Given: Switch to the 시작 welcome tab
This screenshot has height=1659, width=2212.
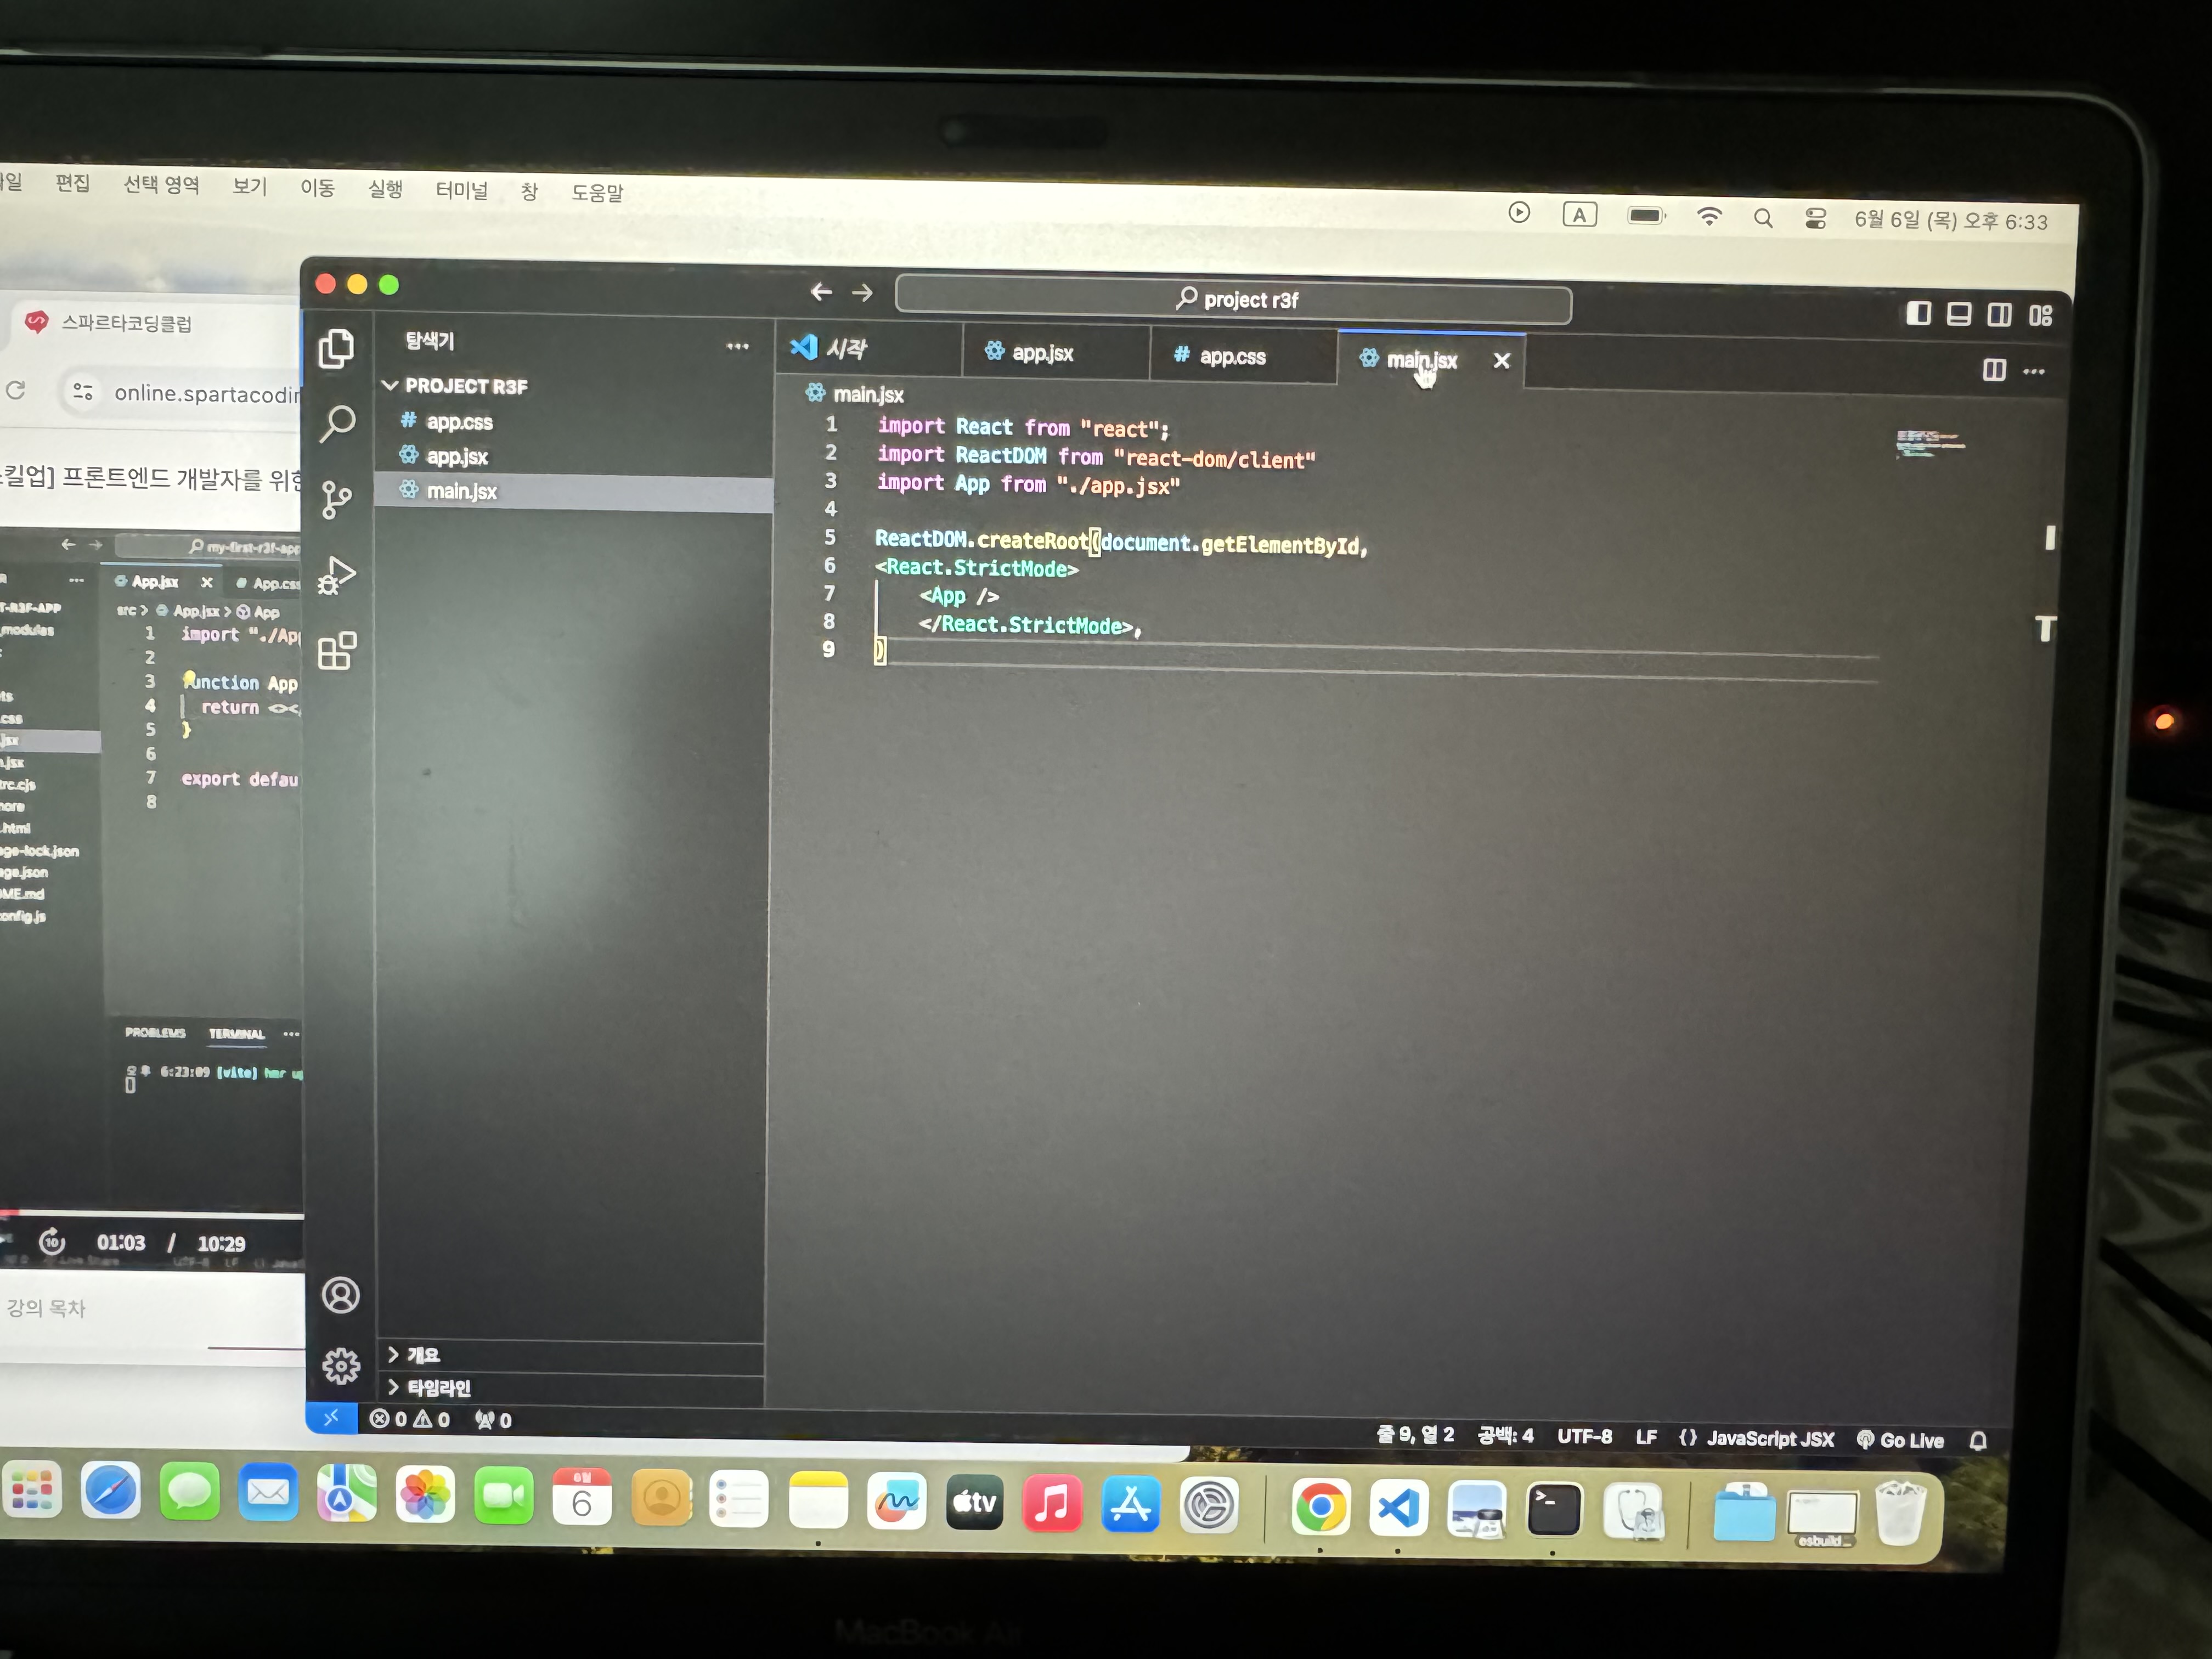Looking at the screenshot, I should point(868,349).
